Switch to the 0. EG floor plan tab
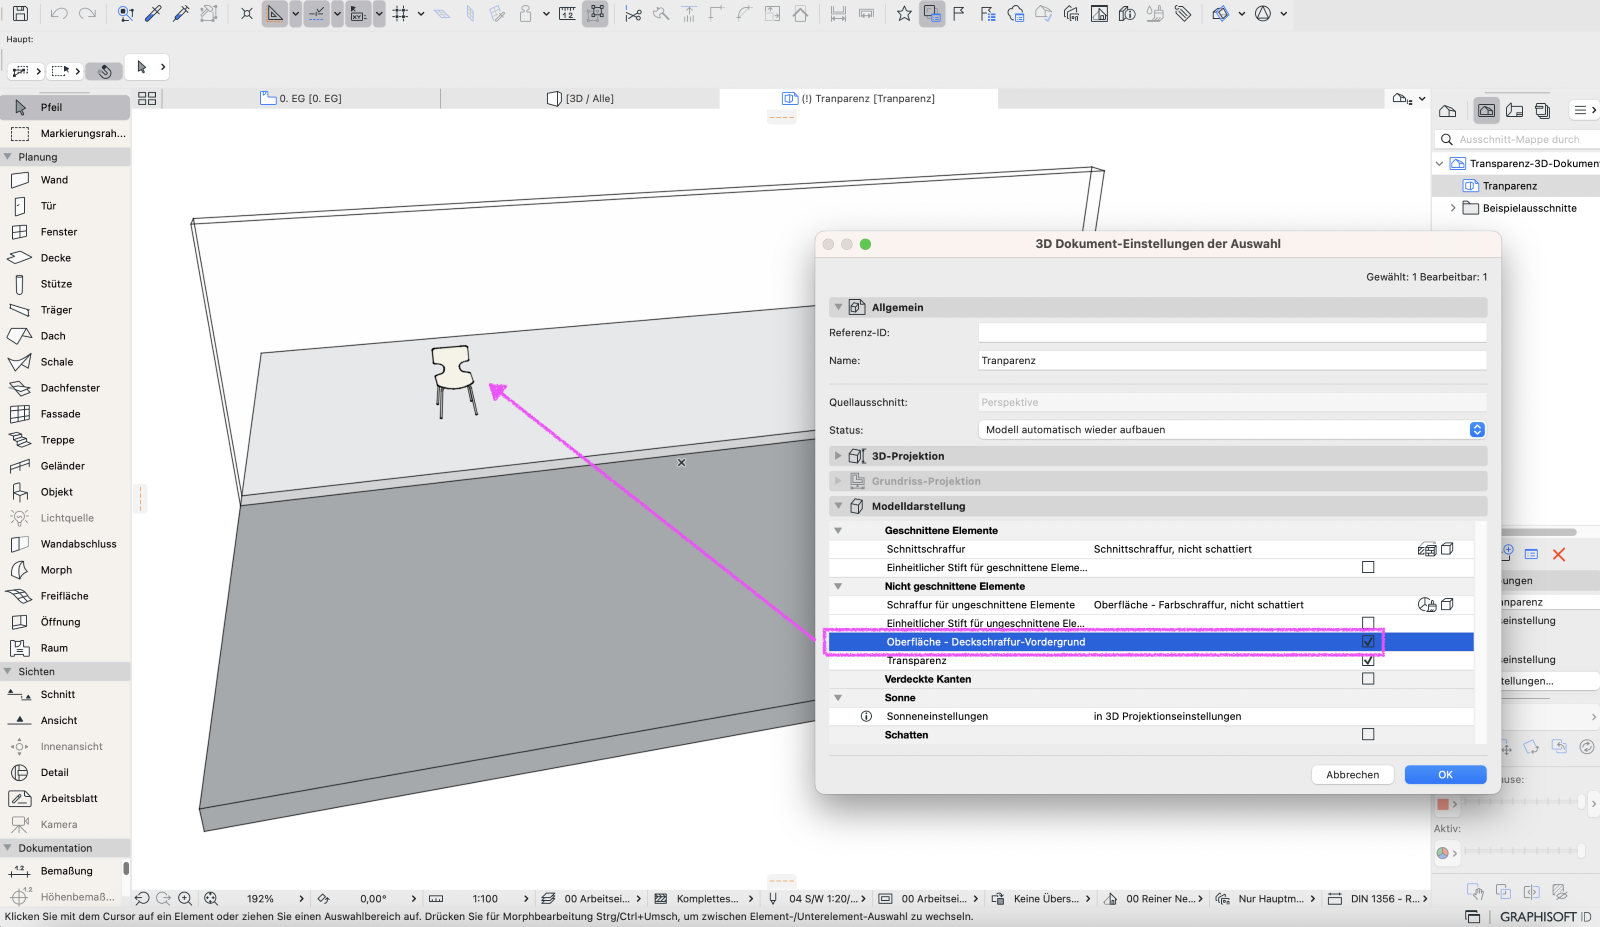The height and width of the screenshot is (927, 1600). (301, 98)
